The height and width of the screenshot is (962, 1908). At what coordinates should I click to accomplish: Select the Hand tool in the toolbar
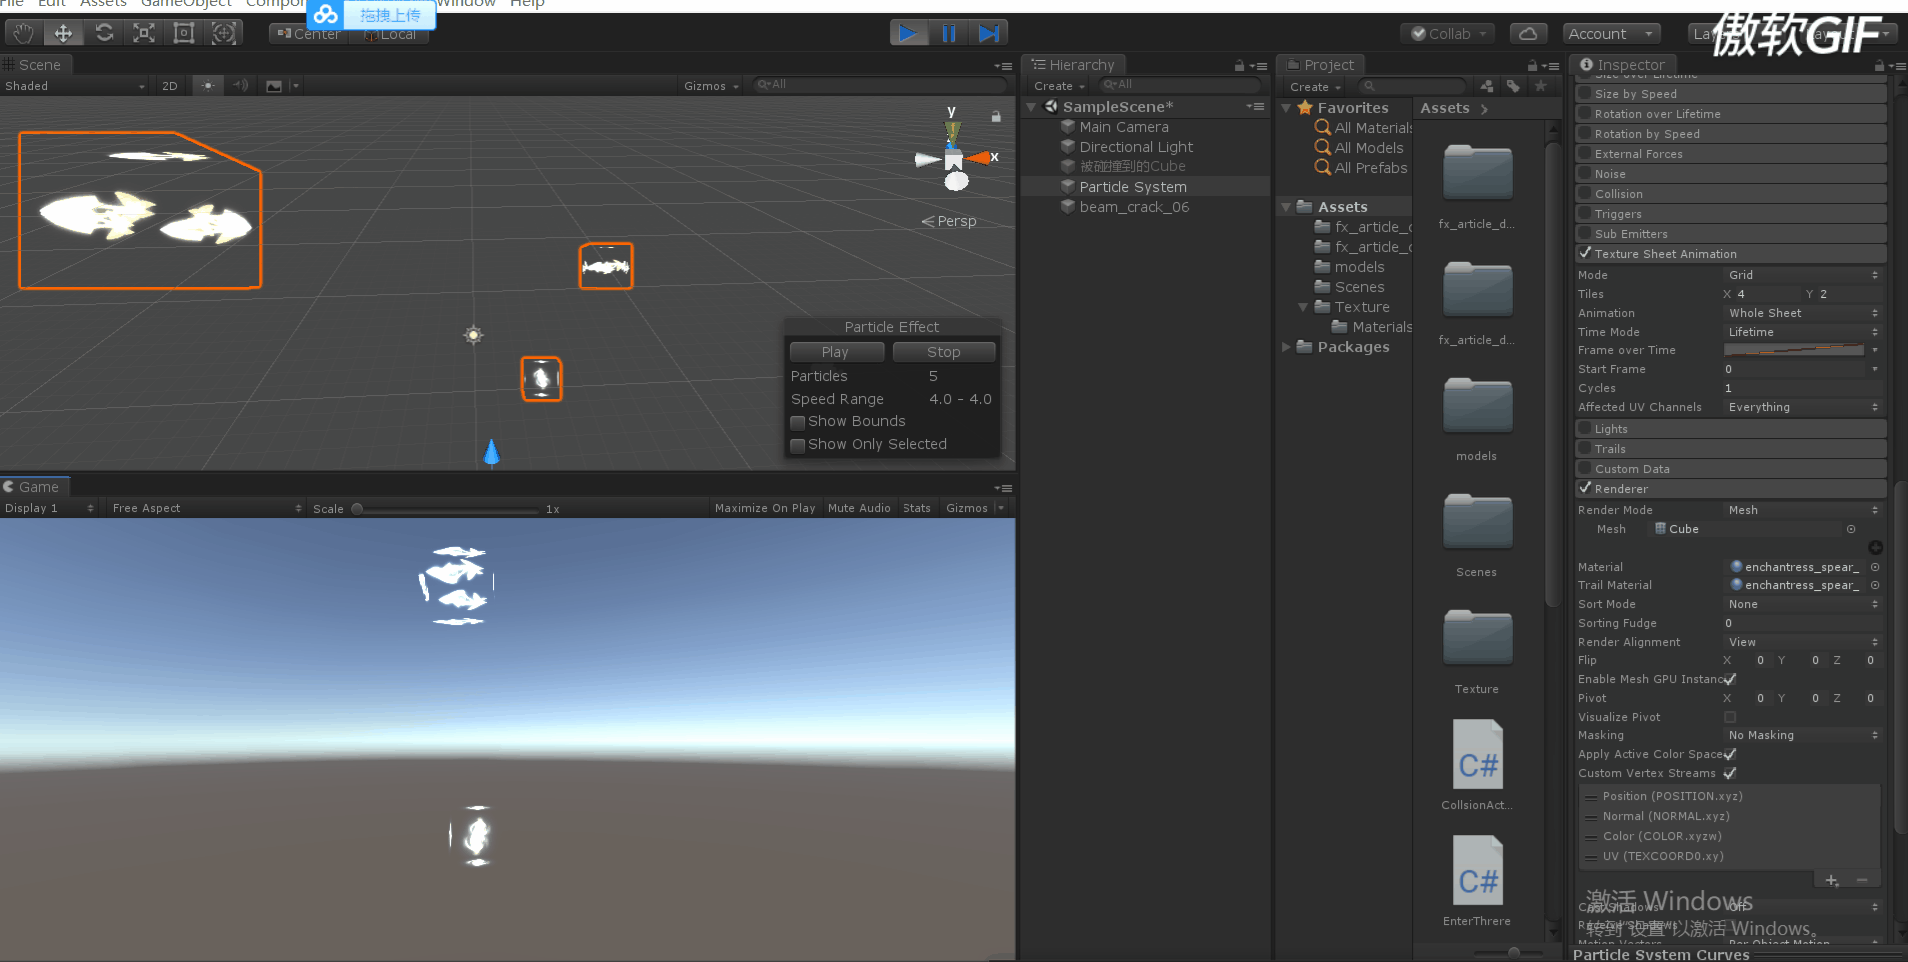pos(23,33)
